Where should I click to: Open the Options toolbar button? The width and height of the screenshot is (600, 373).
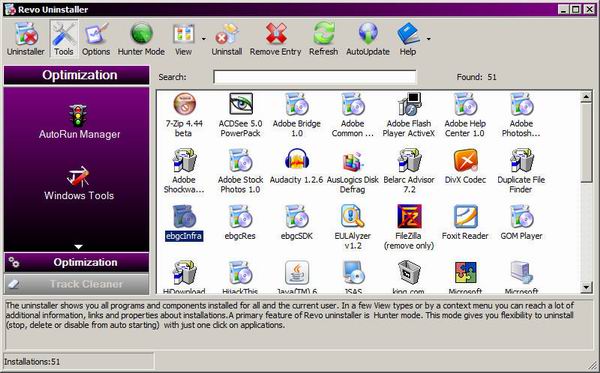coord(96,39)
